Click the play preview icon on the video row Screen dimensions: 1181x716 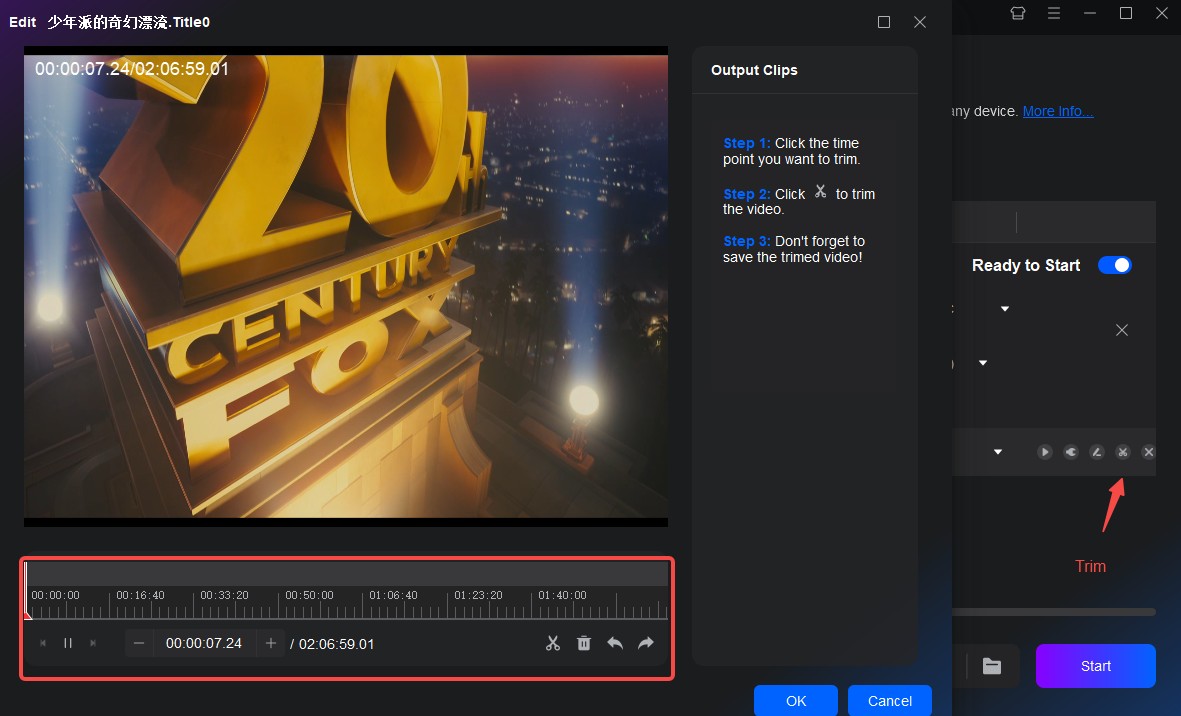click(x=1044, y=451)
